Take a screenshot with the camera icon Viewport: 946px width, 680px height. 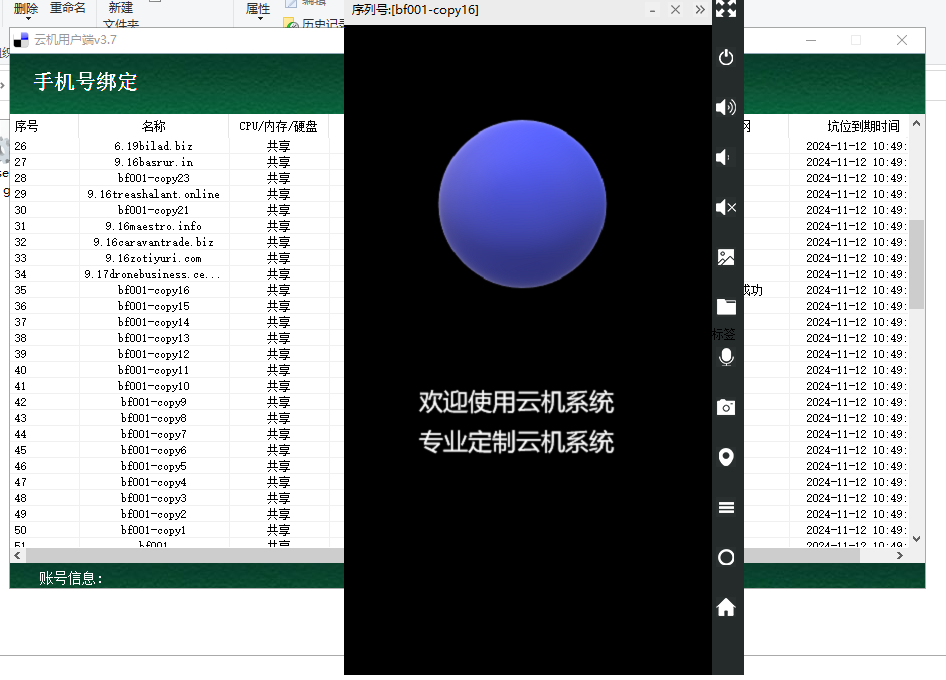click(x=726, y=407)
